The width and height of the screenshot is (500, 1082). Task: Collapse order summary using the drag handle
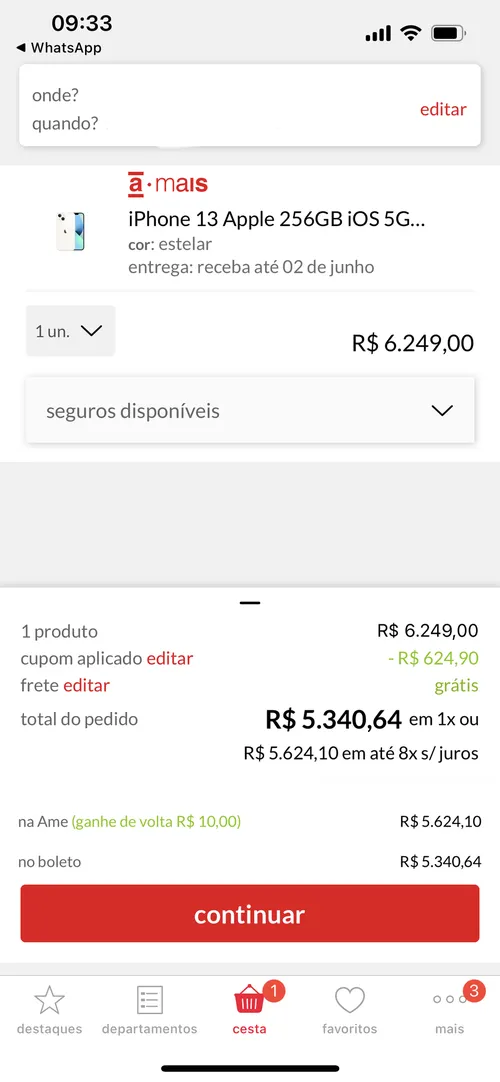(x=250, y=603)
